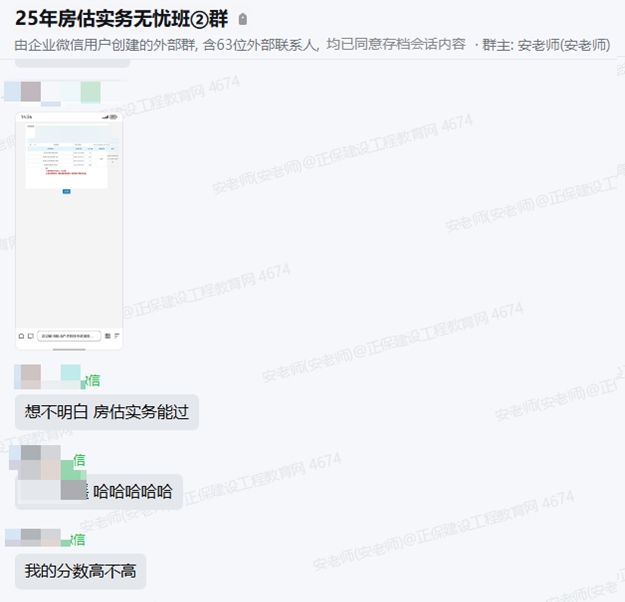Click the lock icon beside the group title

click(243, 20)
